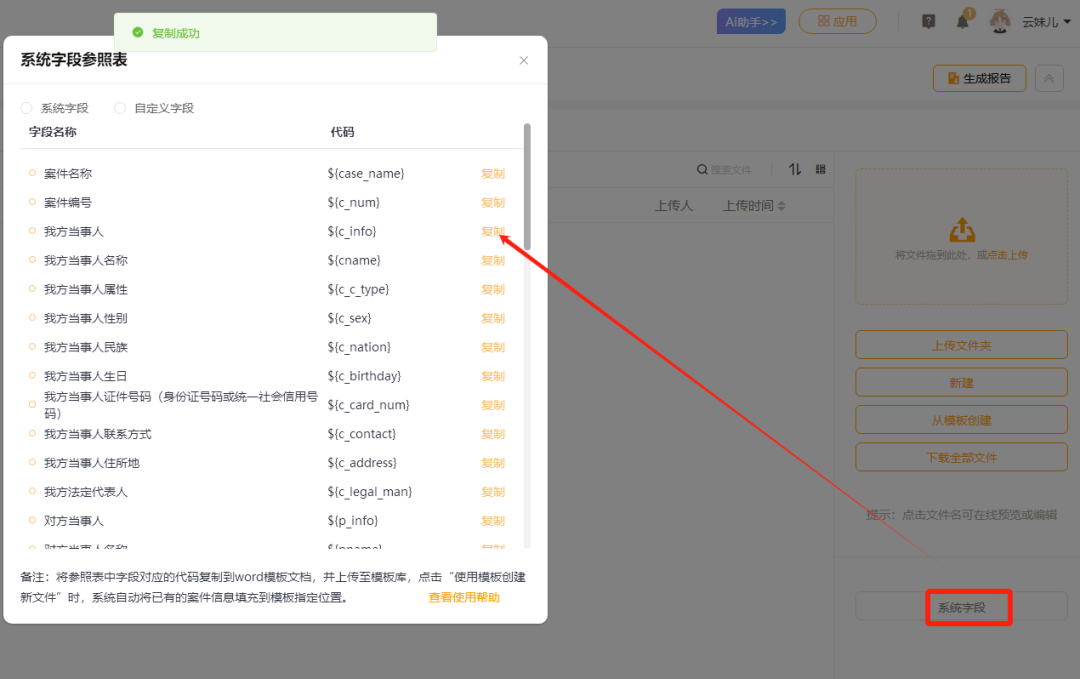Image resolution: width=1080 pixels, height=679 pixels.
Task: Switch to grid view icon
Action: tap(821, 170)
